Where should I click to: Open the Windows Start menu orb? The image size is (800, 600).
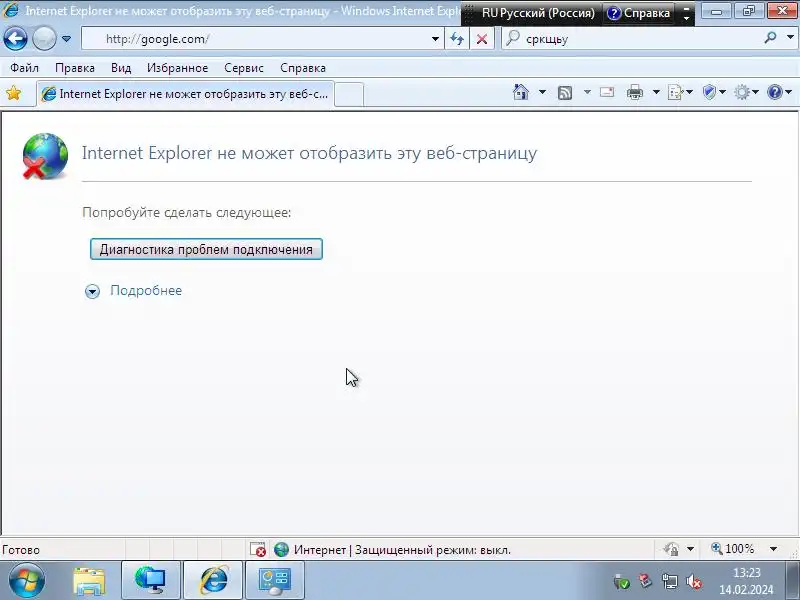[27, 580]
